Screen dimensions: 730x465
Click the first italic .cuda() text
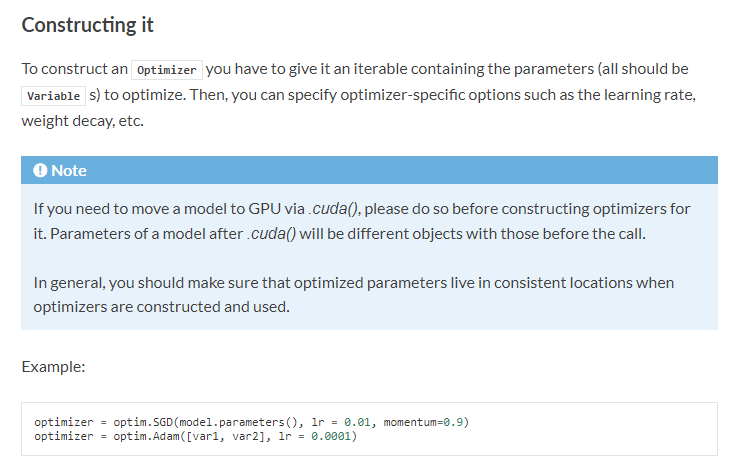[333, 209]
